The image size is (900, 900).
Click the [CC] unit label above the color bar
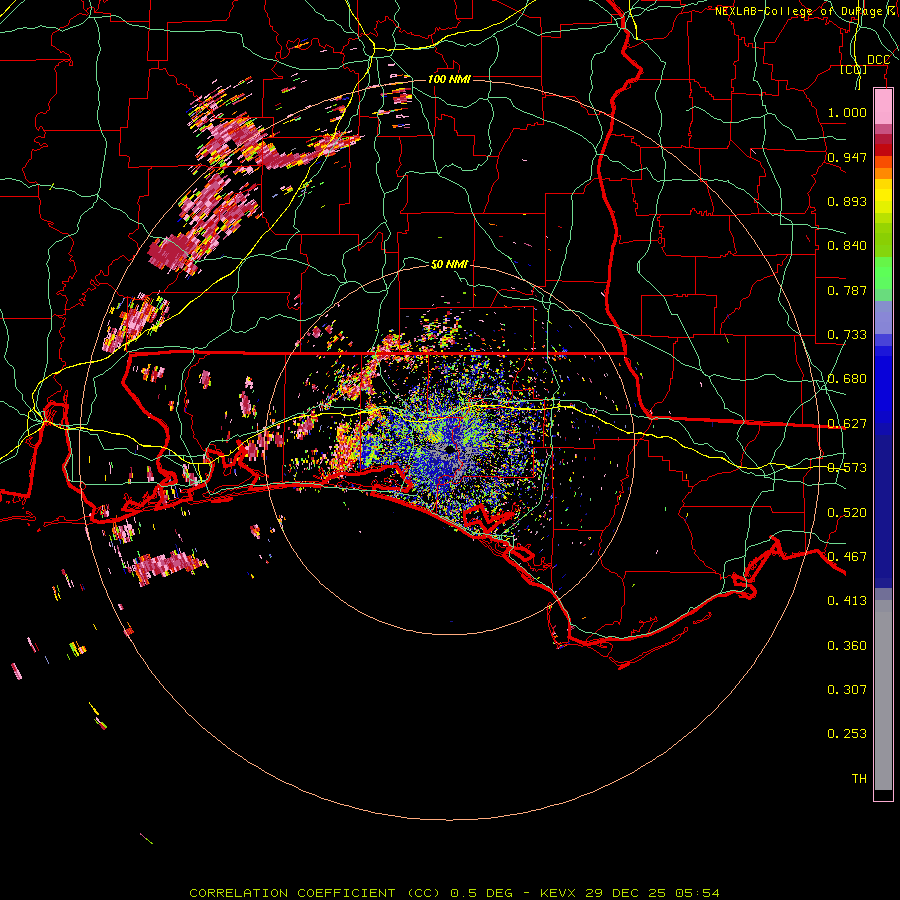click(854, 70)
